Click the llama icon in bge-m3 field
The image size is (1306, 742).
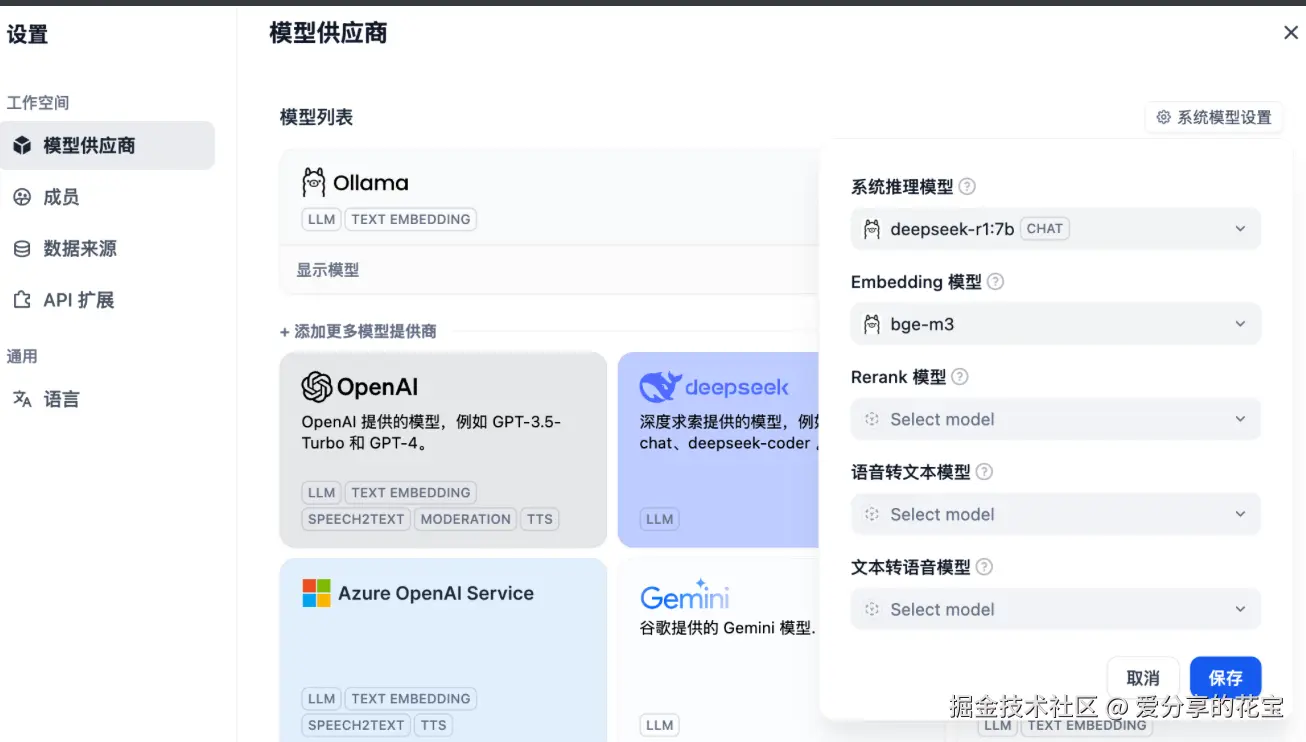point(872,324)
